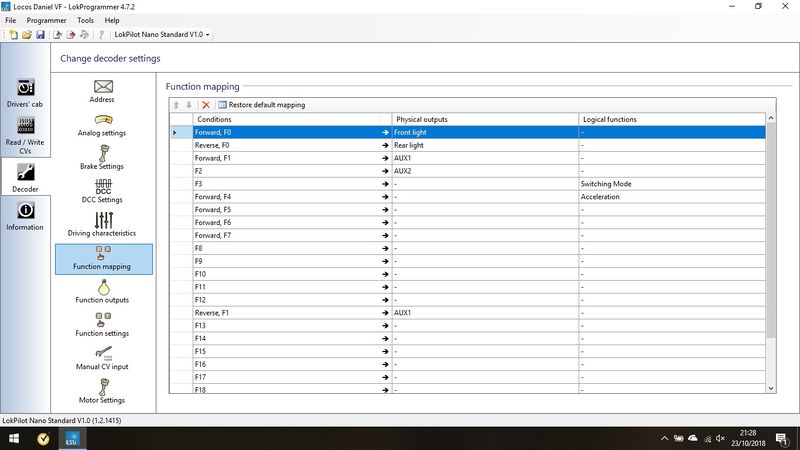
Task: Click the Logical functions column header
Action: click(672, 119)
